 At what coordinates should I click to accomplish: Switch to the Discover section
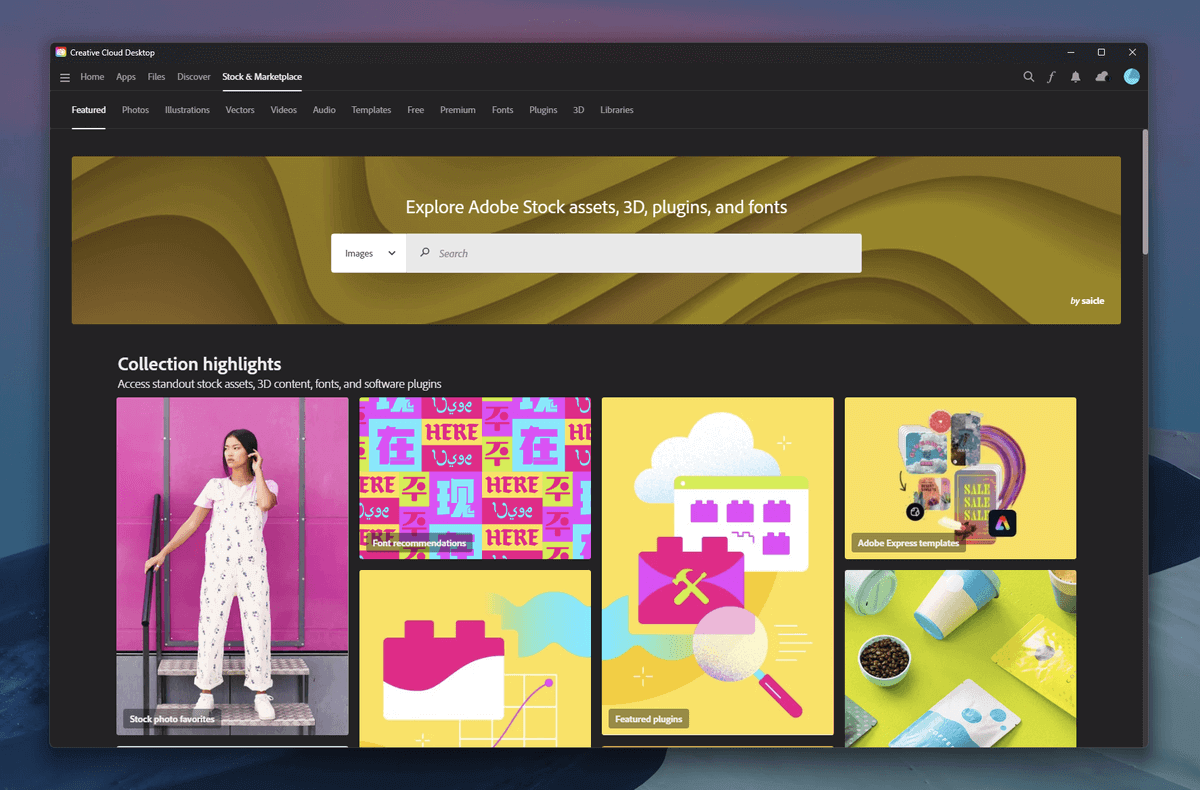(x=194, y=77)
